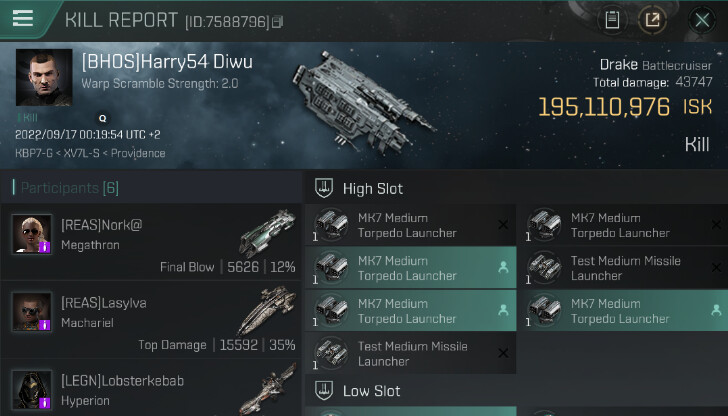
Task: Click the Drake Battlecruiser ship name
Action: pyautogui.click(x=656, y=65)
